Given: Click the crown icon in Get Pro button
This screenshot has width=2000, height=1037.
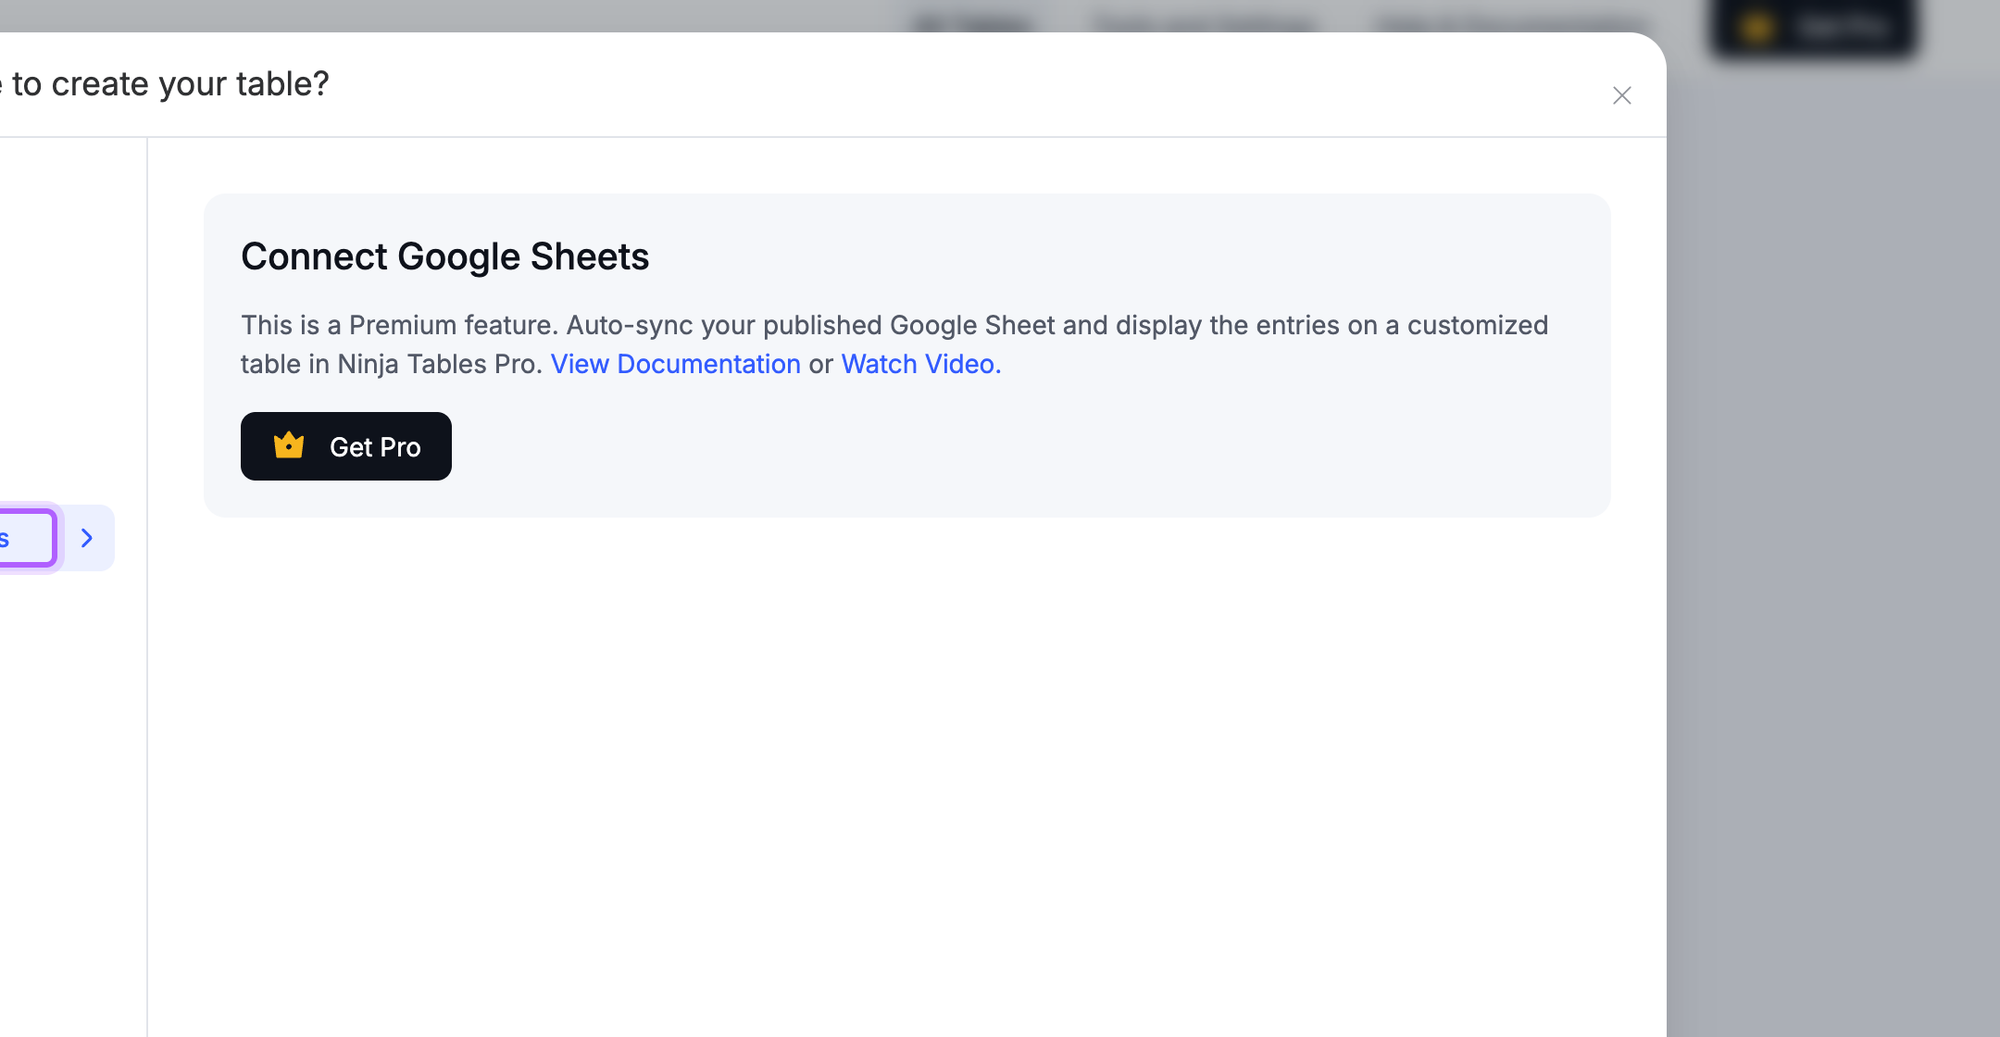Looking at the screenshot, I should coord(289,445).
